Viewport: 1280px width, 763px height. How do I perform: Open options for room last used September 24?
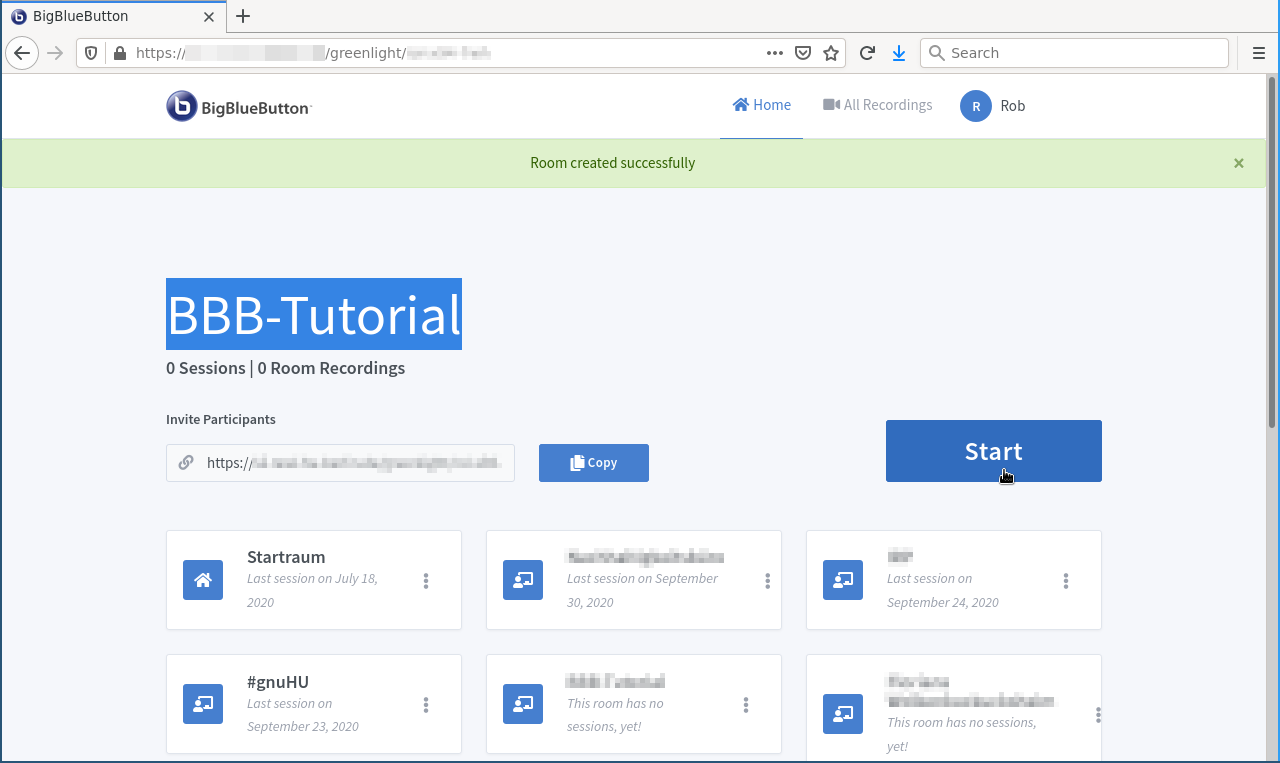click(x=1066, y=580)
